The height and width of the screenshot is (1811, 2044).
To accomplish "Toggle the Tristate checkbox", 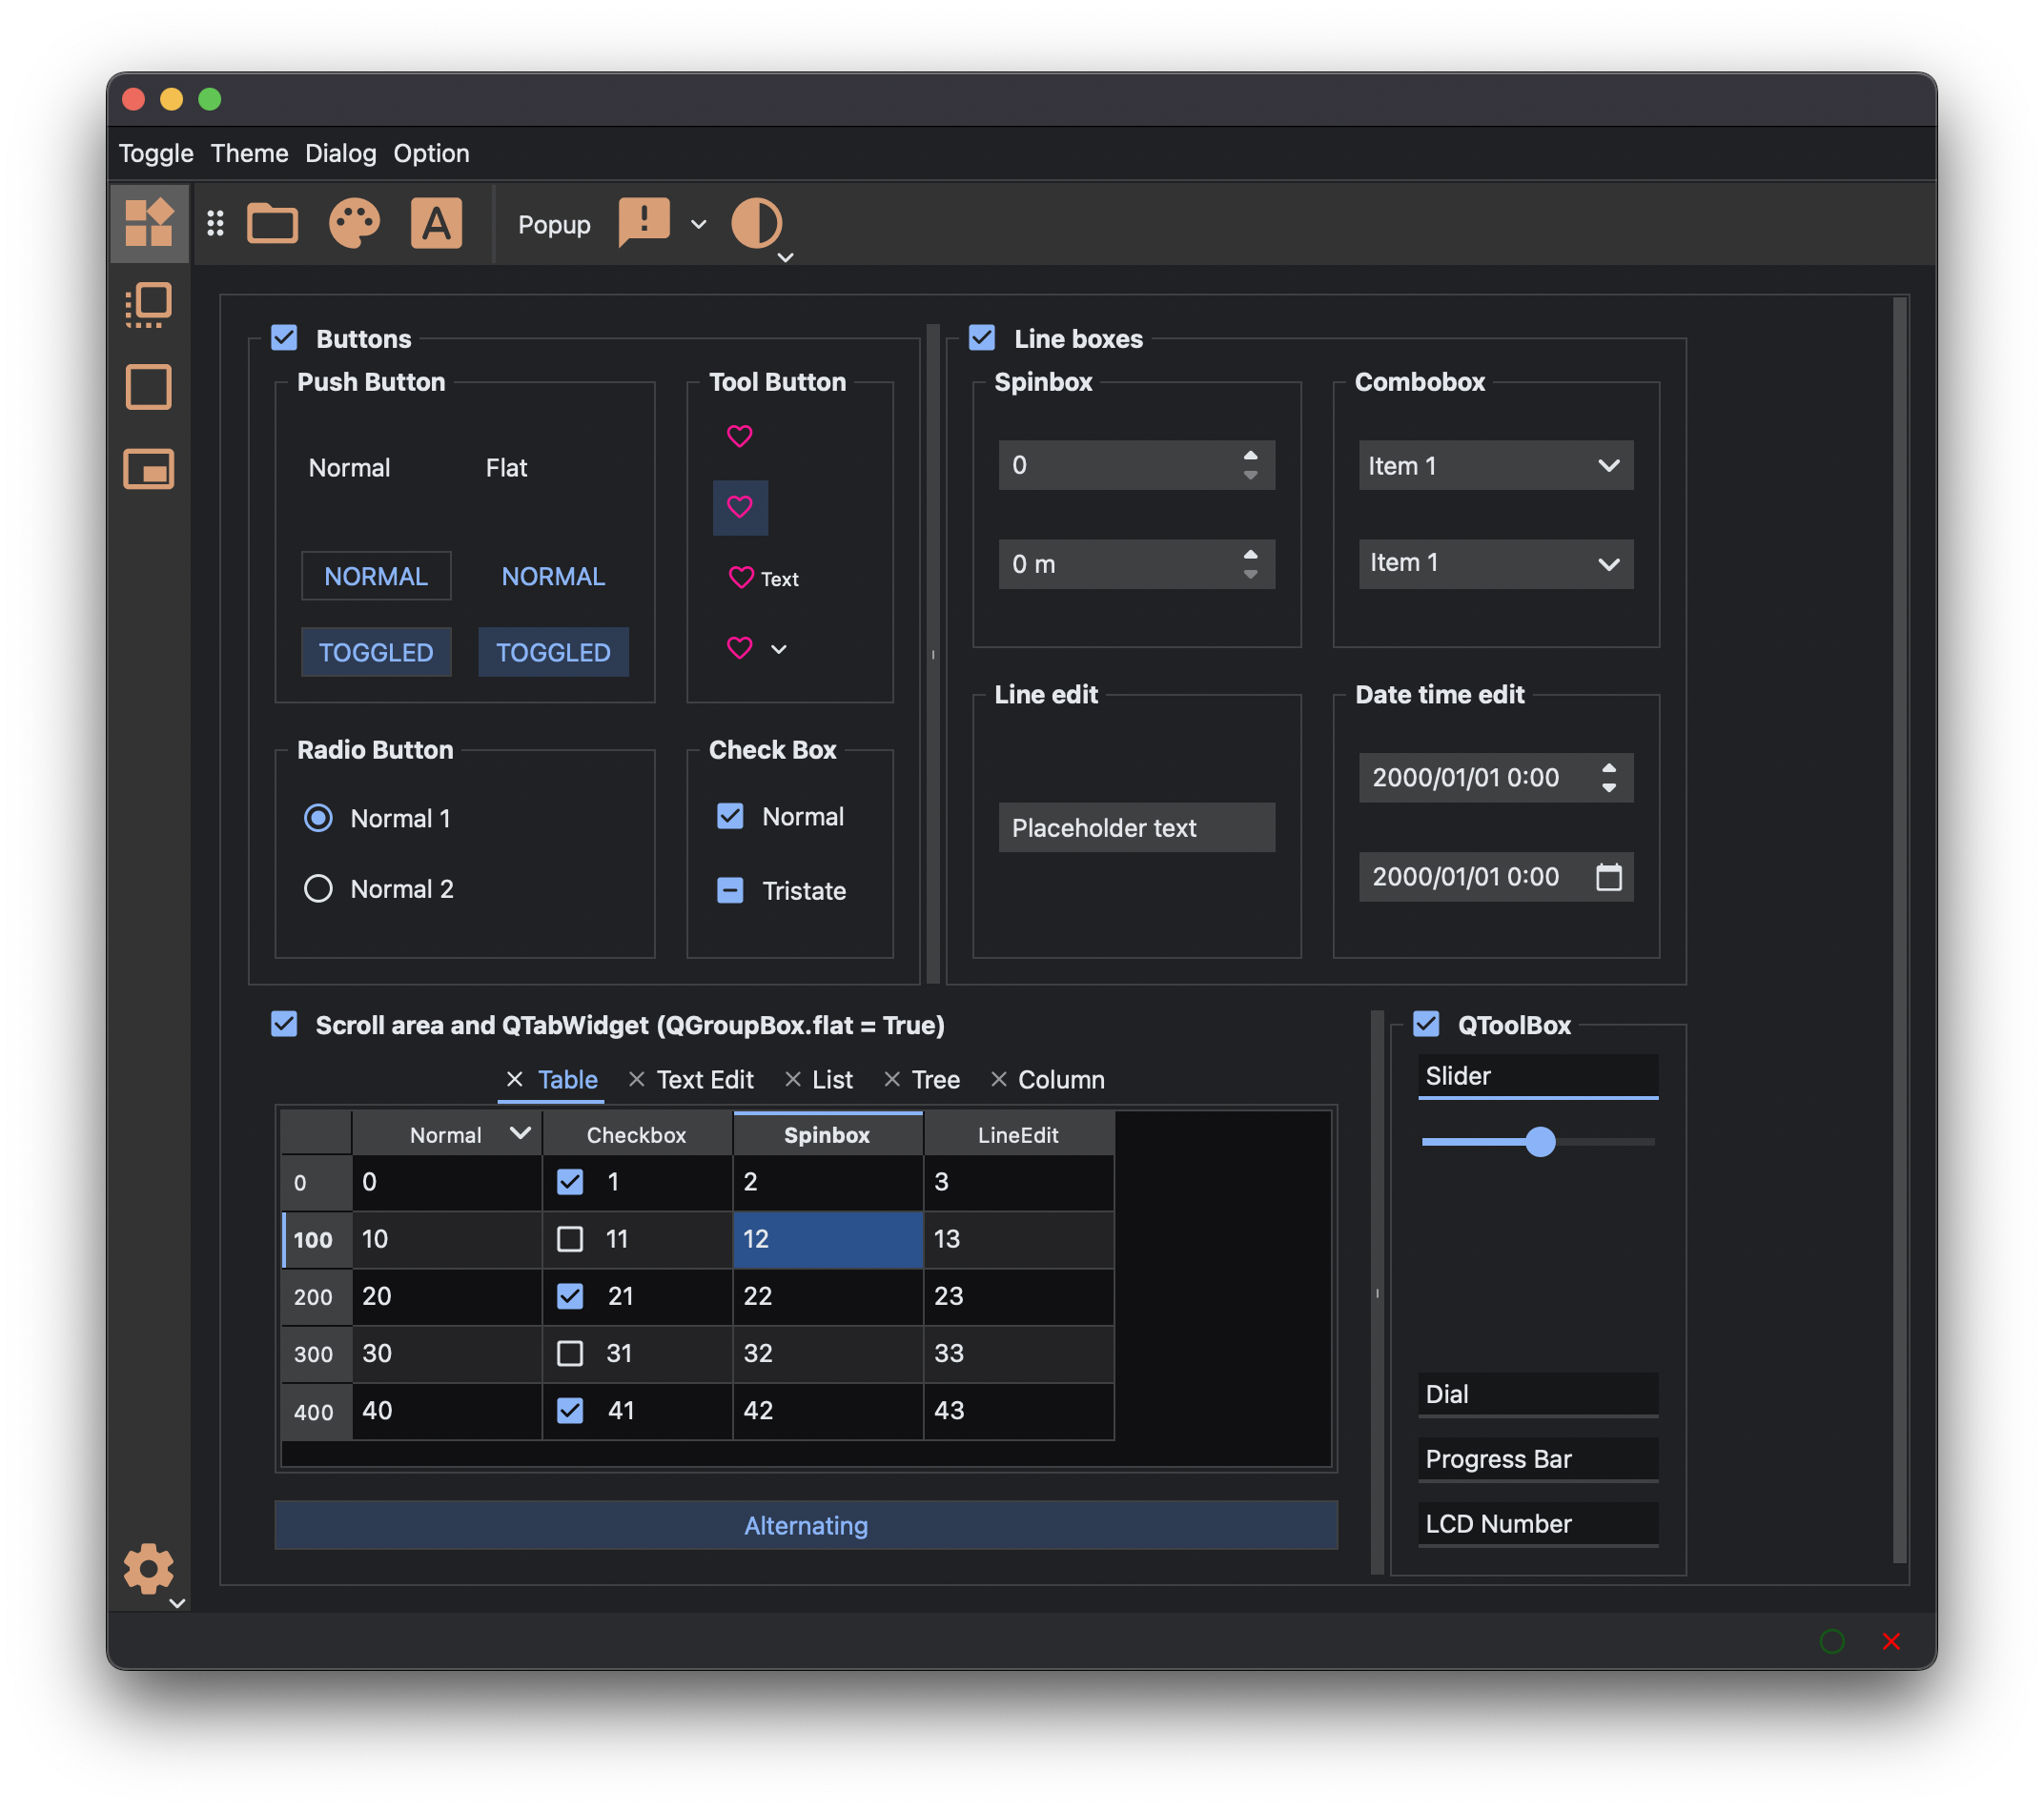I will [730, 890].
